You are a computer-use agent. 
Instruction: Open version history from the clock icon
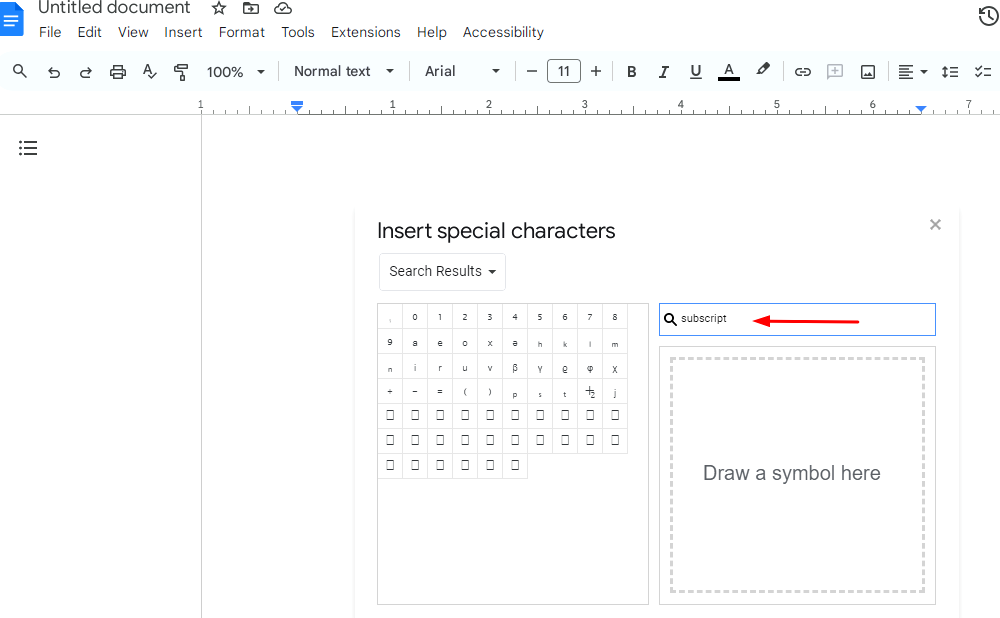(987, 16)
